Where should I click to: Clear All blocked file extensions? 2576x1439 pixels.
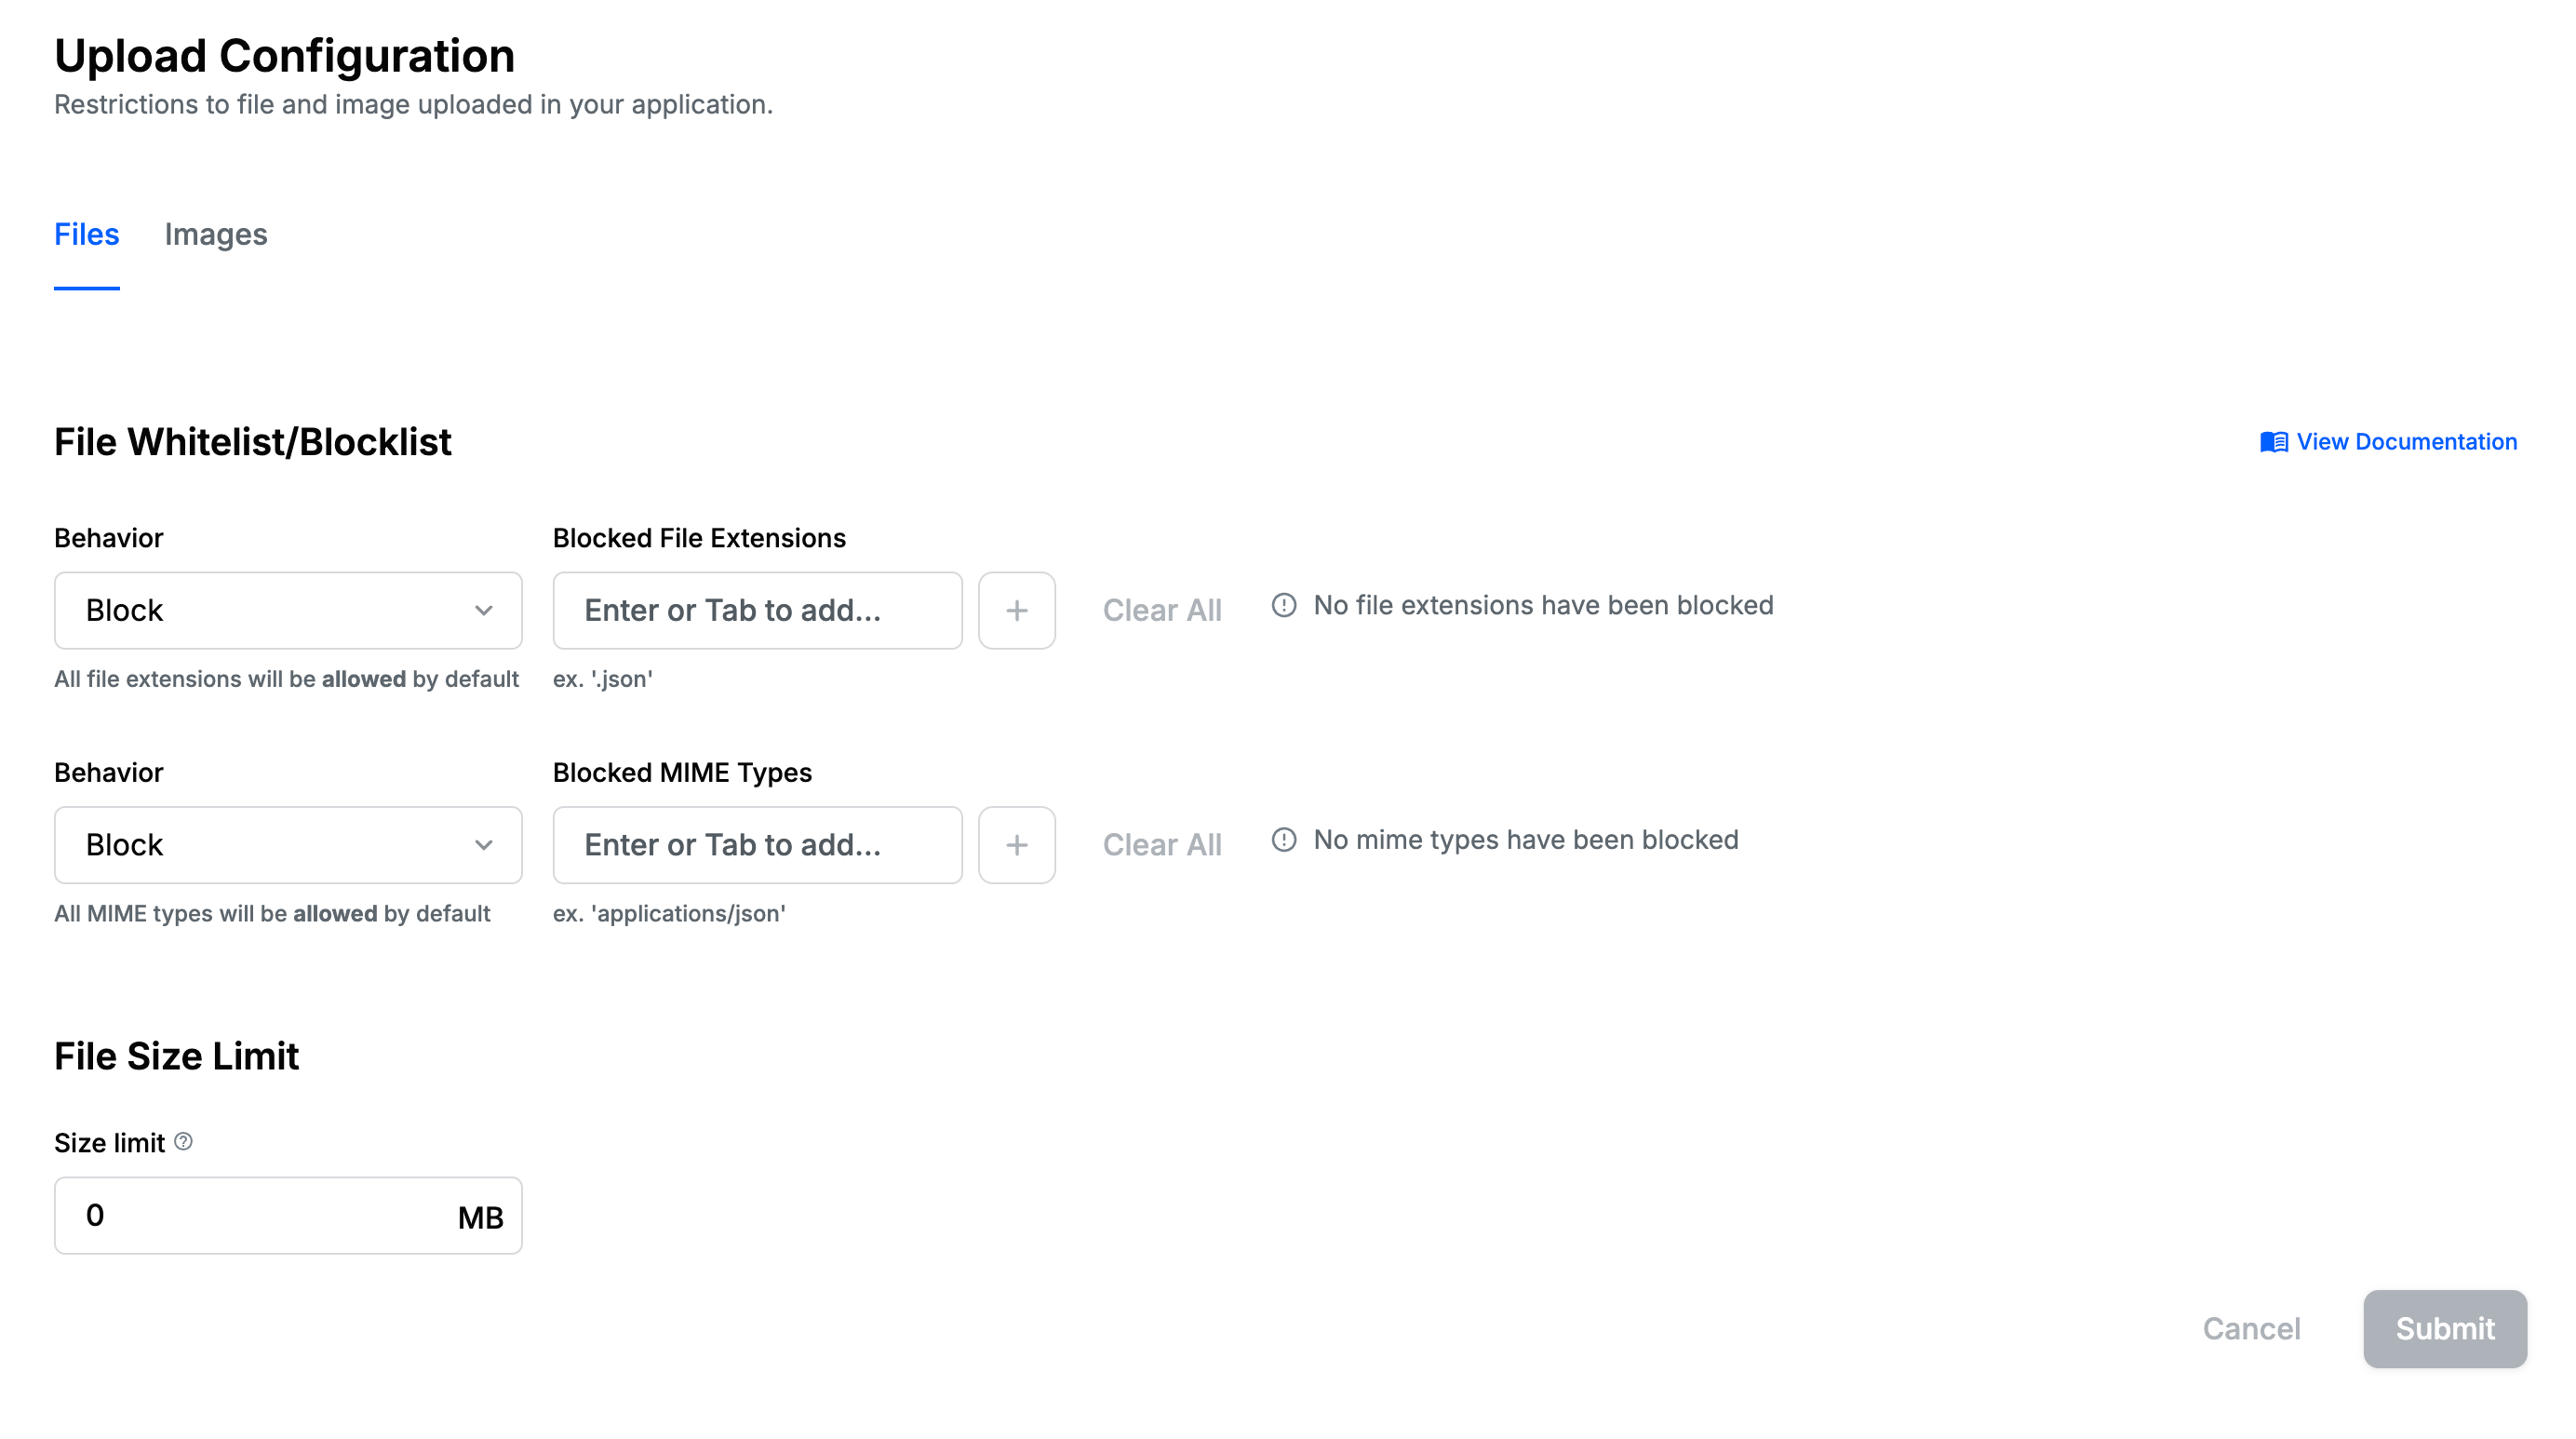point(1162,610)
